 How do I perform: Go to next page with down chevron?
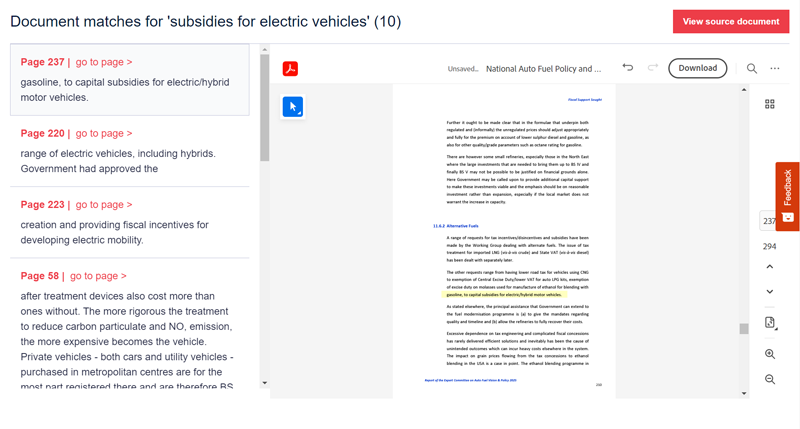pyautogui.click(x=770, y=292)
